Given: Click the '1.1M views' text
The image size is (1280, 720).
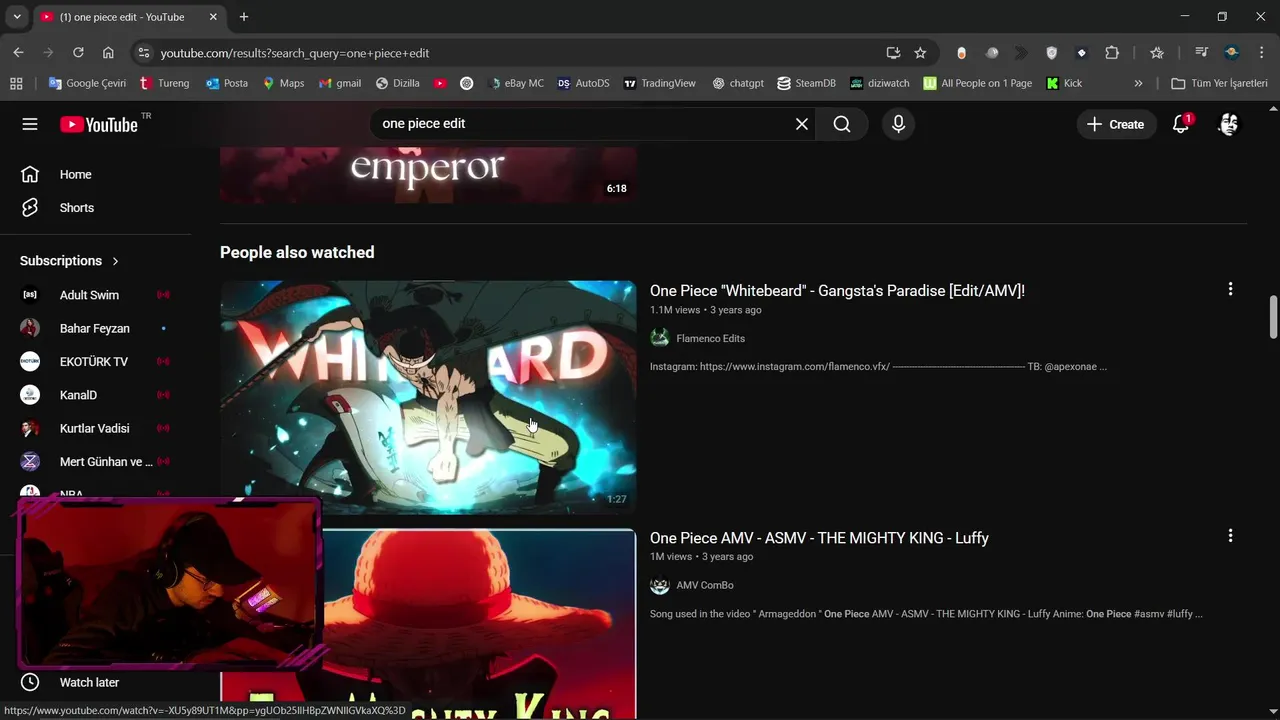Looking at the screenshot, I should 675,310.
